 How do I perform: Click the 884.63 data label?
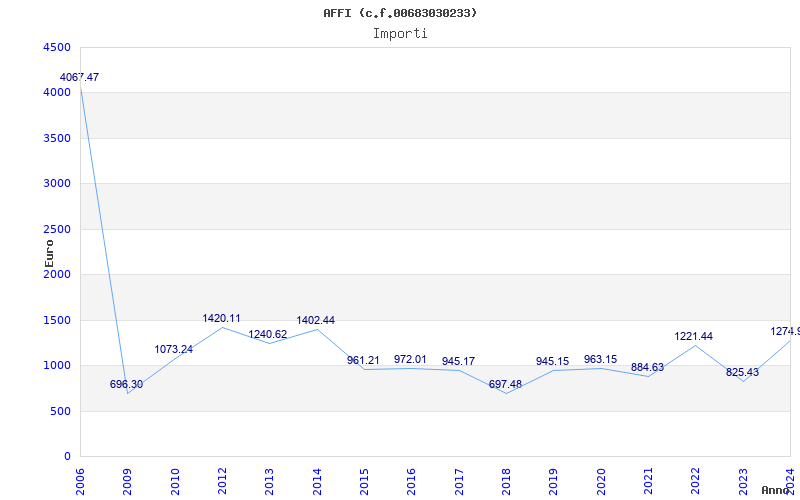tap(647, 367)
